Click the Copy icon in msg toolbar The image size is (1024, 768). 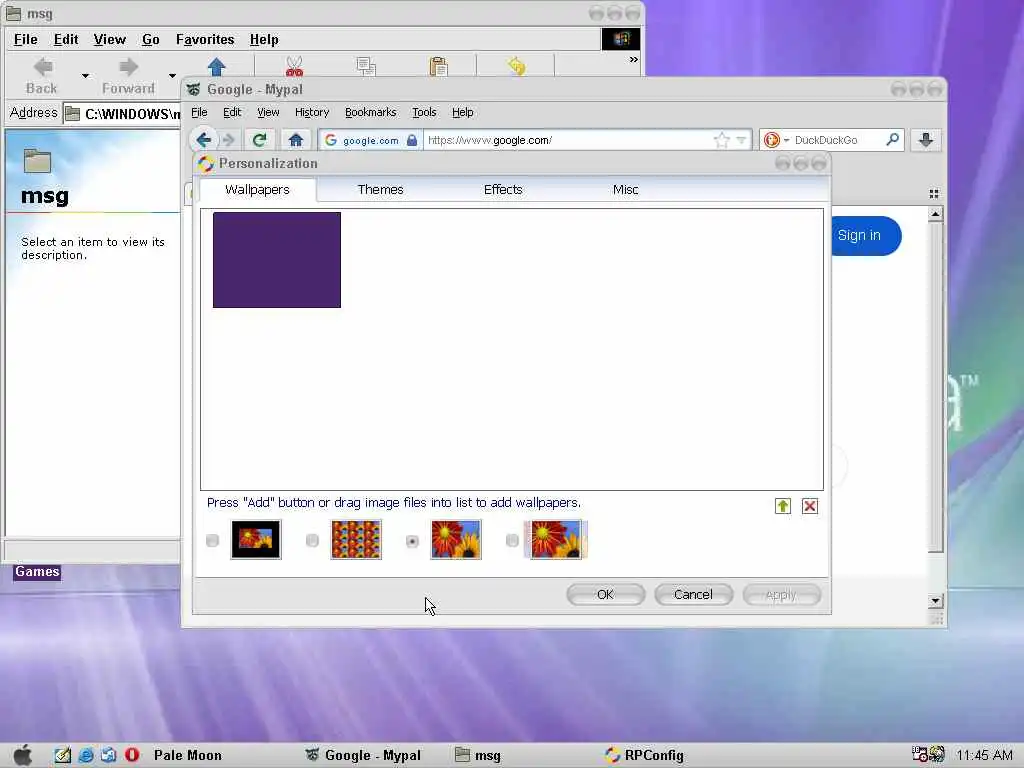point(366,67)
